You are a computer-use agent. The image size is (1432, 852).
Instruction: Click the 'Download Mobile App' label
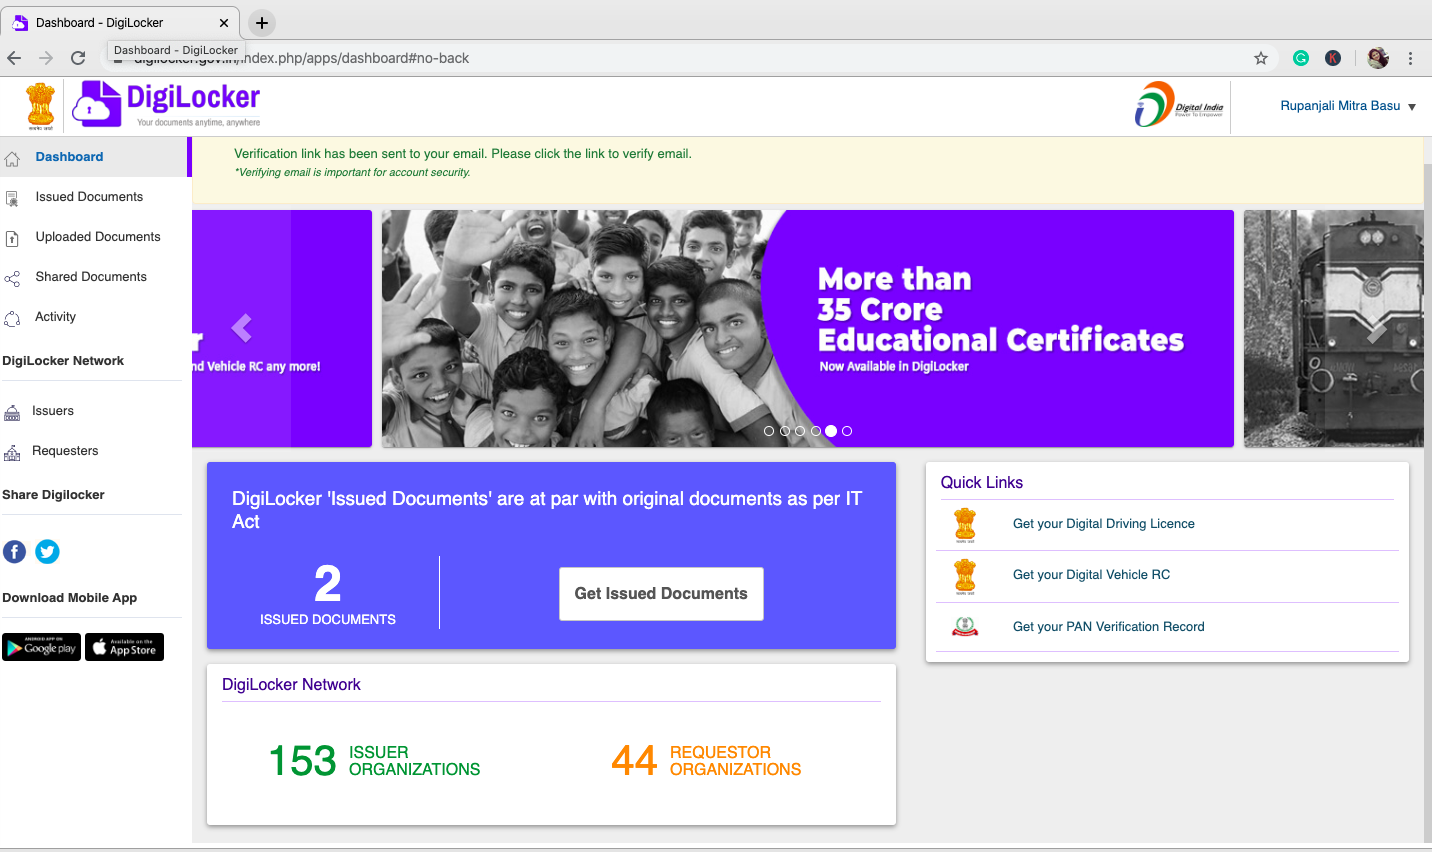point(70,598)
